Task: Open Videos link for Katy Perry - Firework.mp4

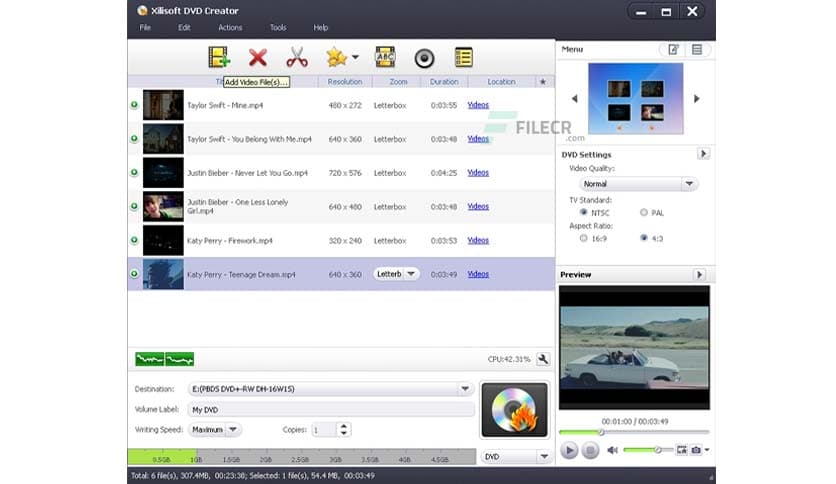Action: 478,240
